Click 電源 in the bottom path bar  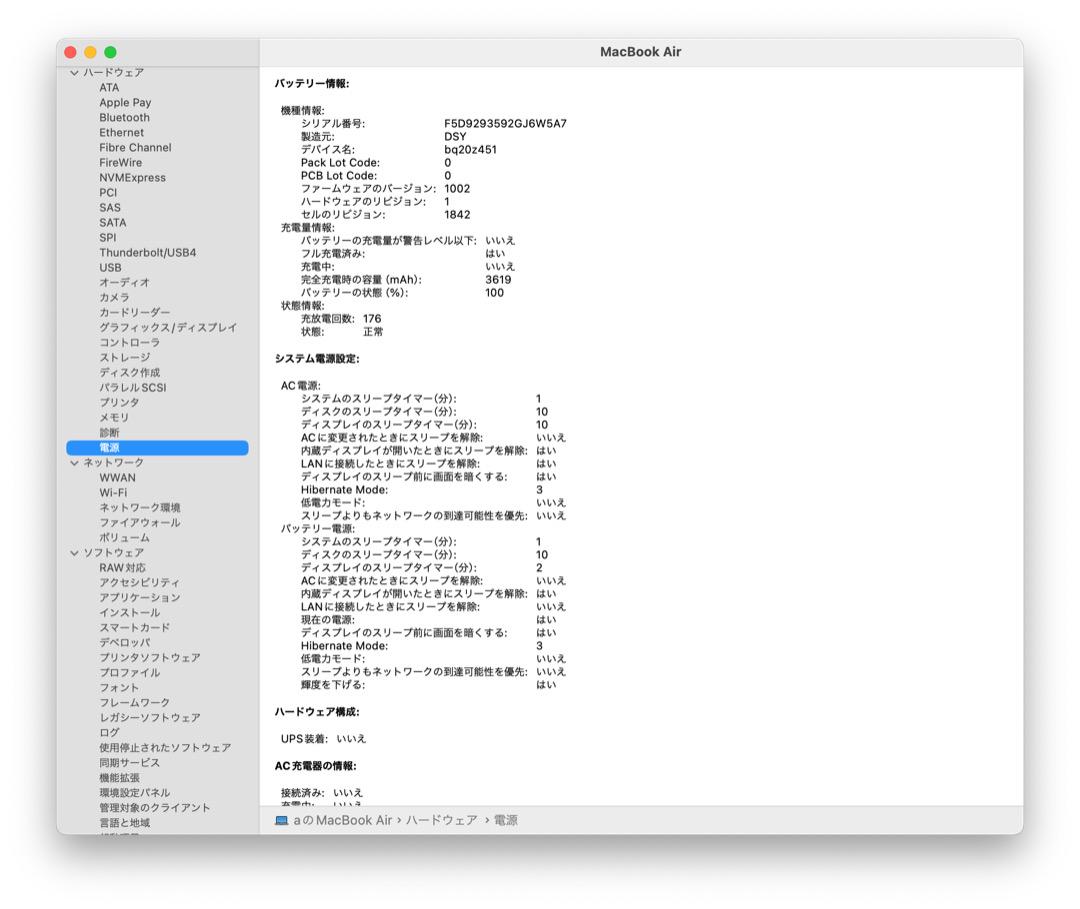(506, 820)
